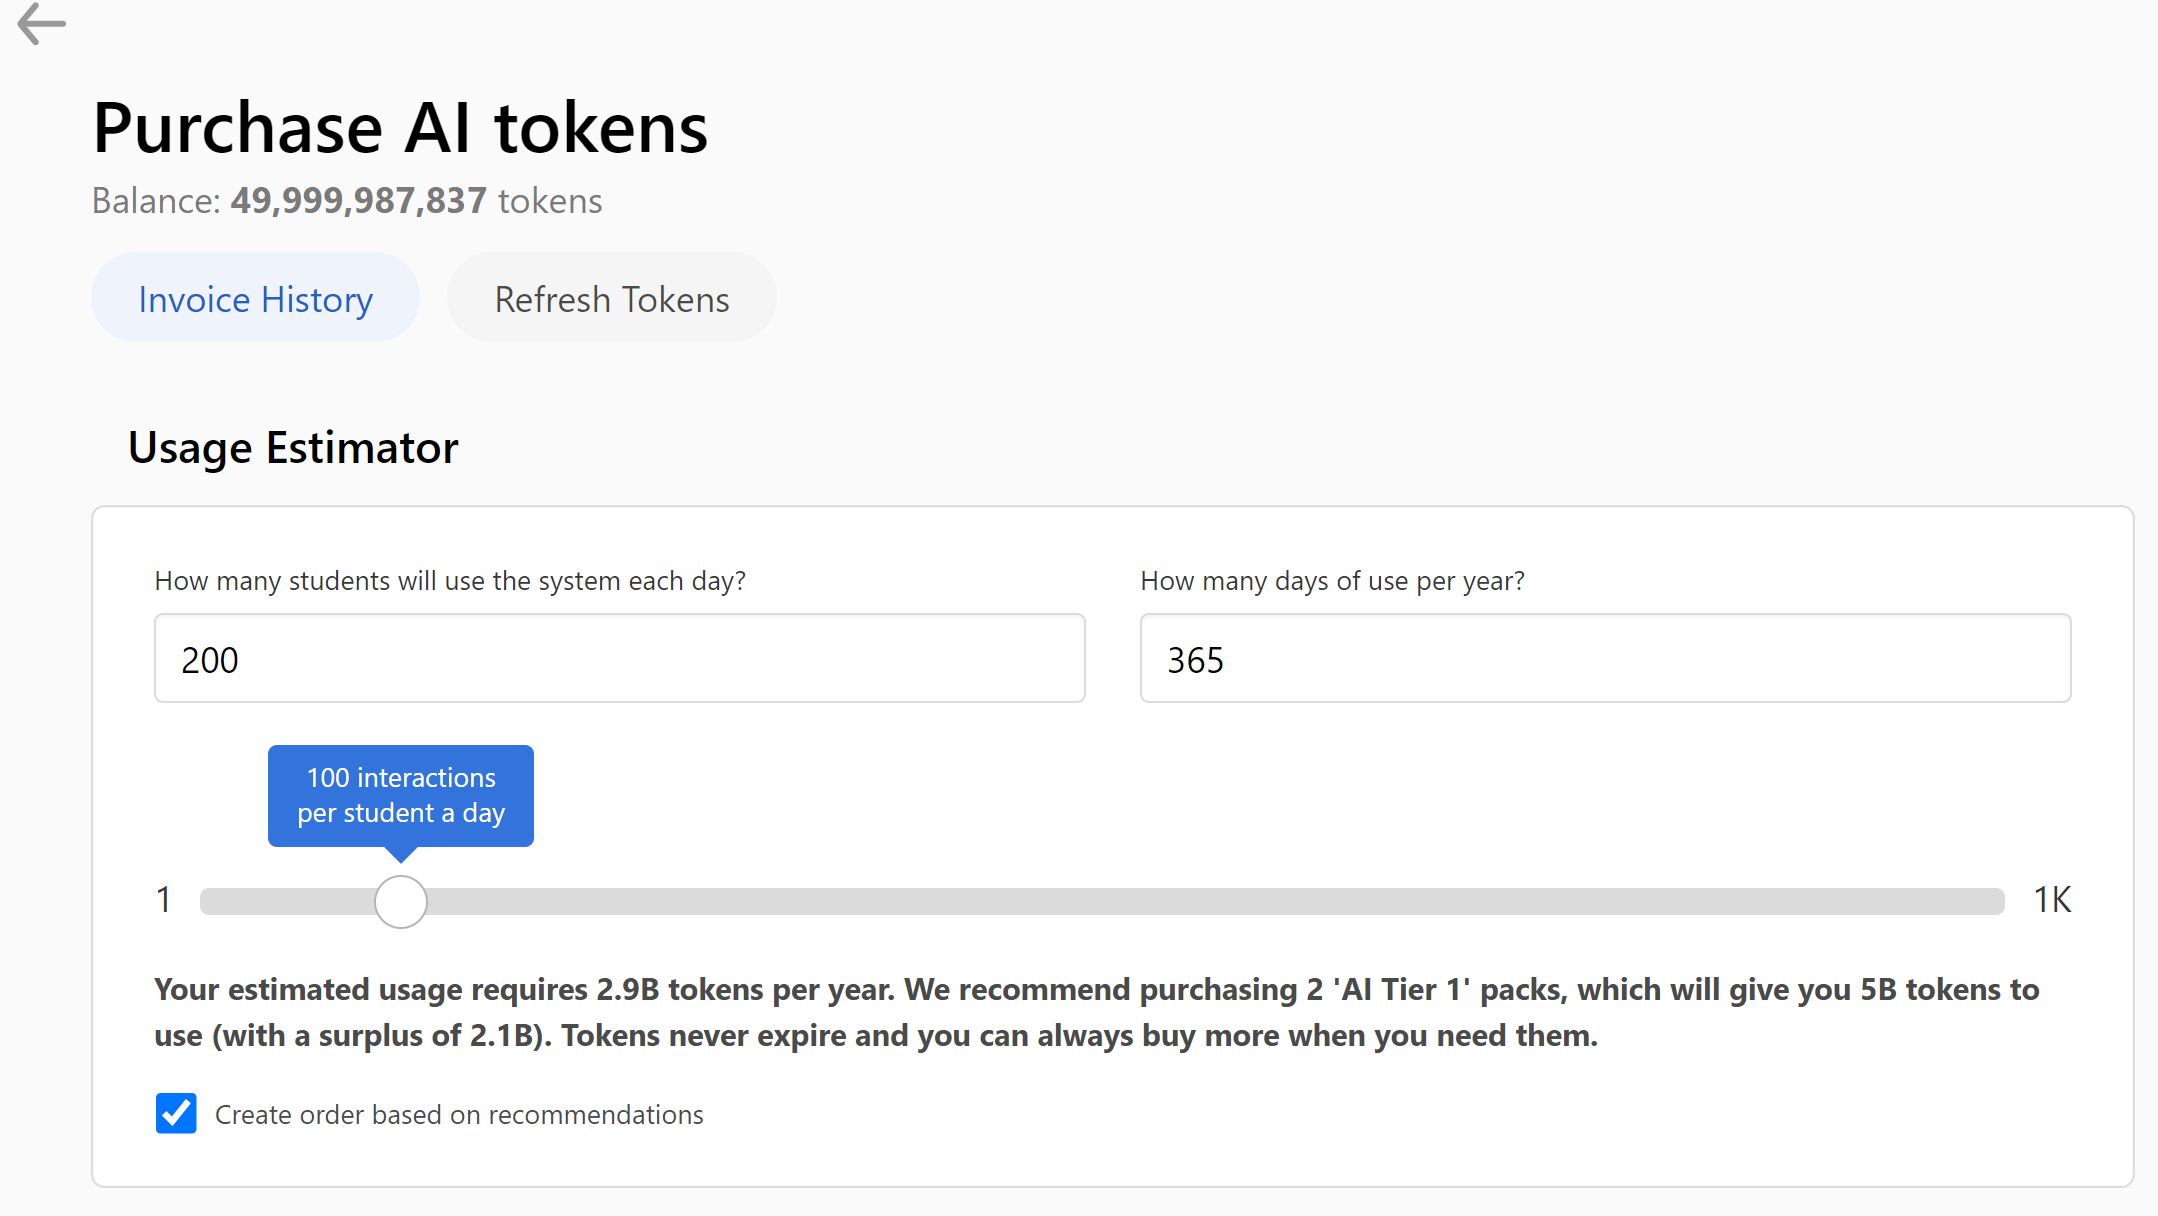The height and width of the screenshot is (1216, 2158).
Task: Click the 'How many students' question label
Action: point(450,581)
